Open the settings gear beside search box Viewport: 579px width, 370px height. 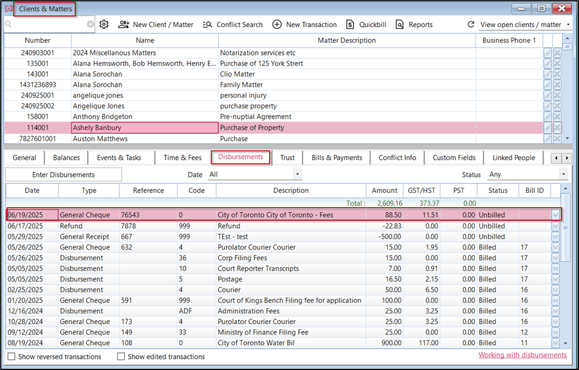104,24
